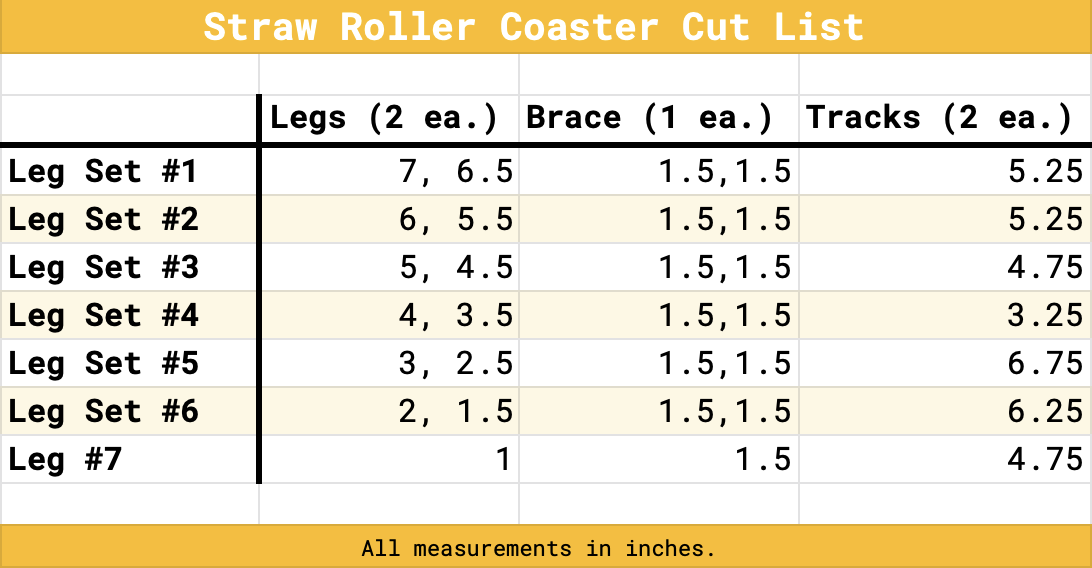1092x568 pixels.
Task: Click the tracks cell showing 6.25
Action: pyautogui.click(x=1045, y=412)
